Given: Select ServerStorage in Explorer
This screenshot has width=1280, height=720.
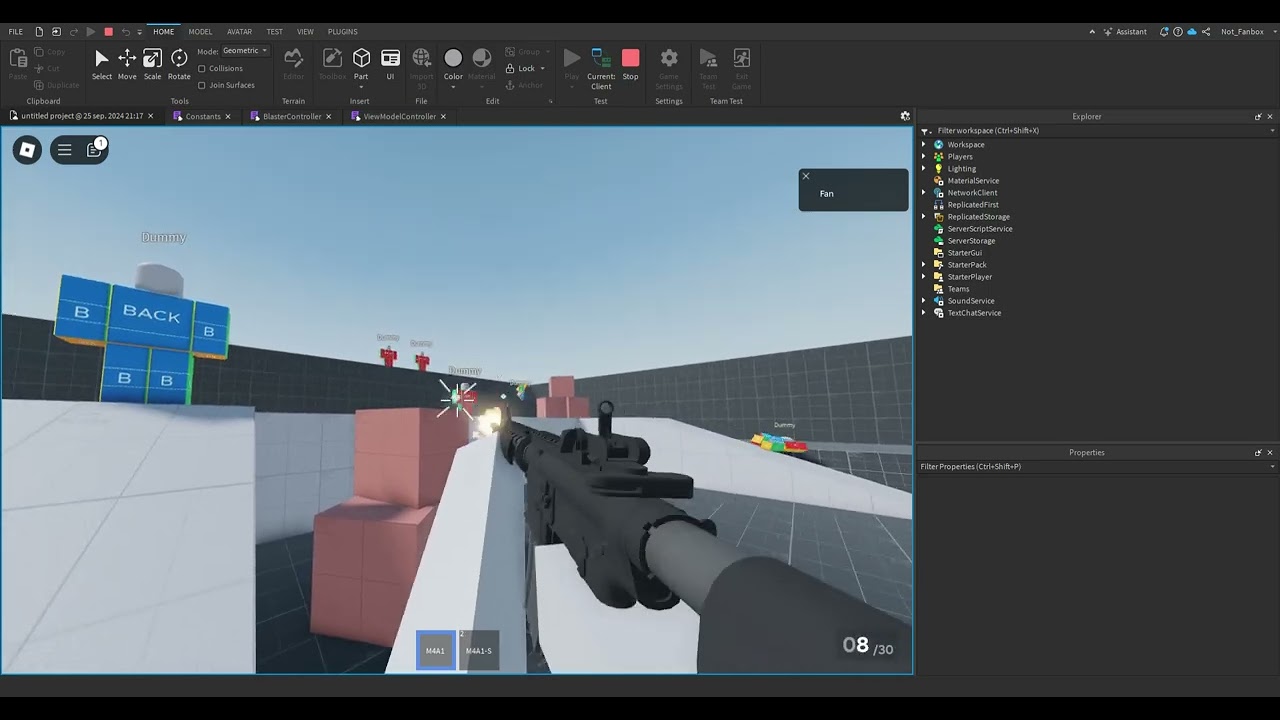Looking at the screenshot, I should click(x=971, y=241).
